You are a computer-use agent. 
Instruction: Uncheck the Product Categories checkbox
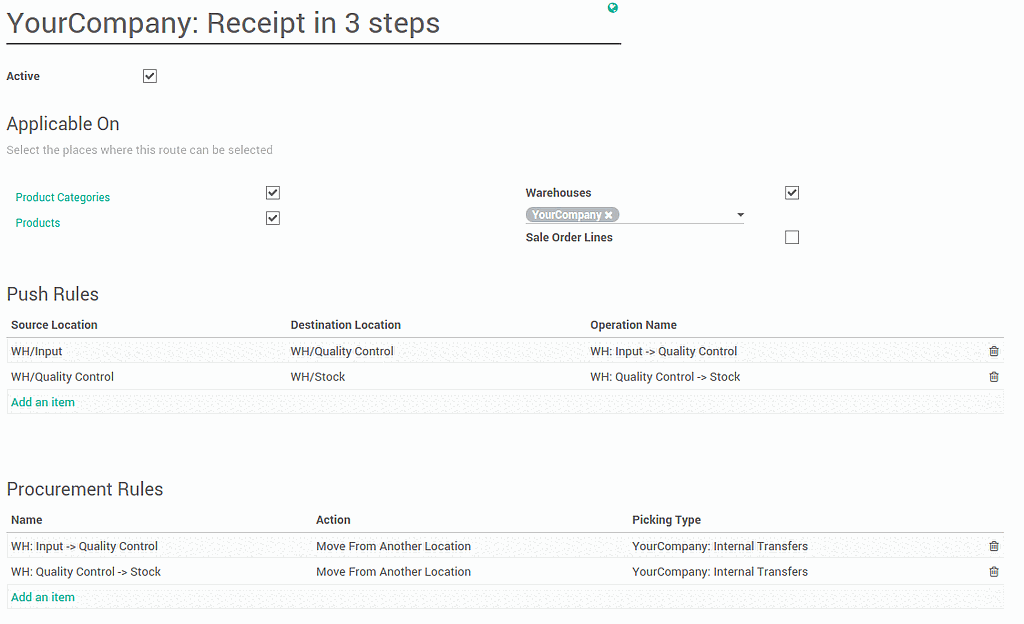(x=273, y=193)
